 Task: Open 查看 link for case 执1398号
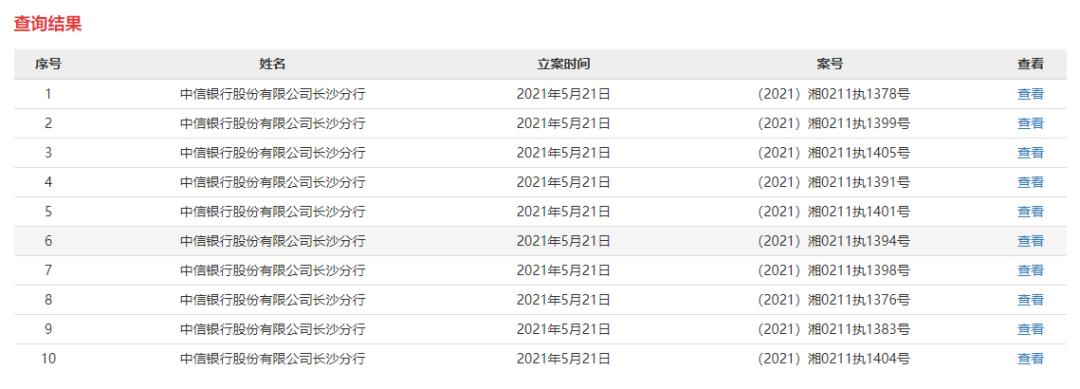[1030, 271]
